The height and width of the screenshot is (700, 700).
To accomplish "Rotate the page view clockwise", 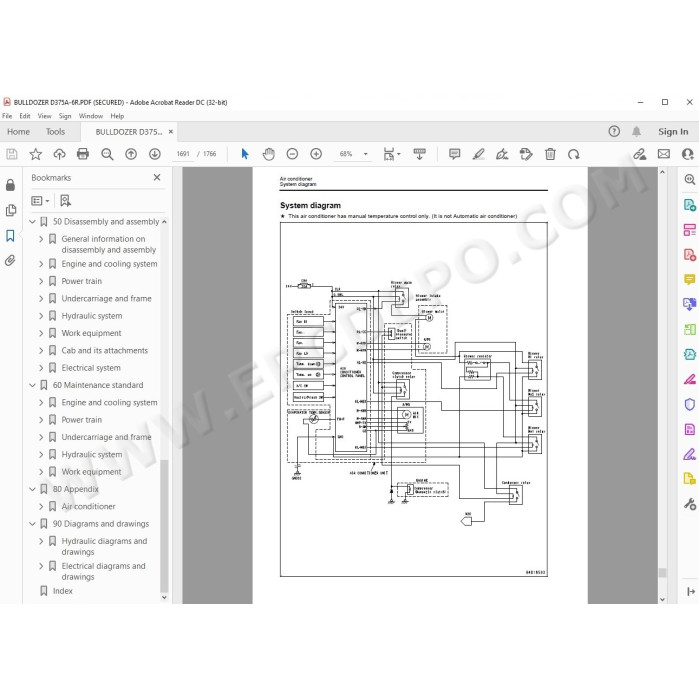I will [574, 154].
